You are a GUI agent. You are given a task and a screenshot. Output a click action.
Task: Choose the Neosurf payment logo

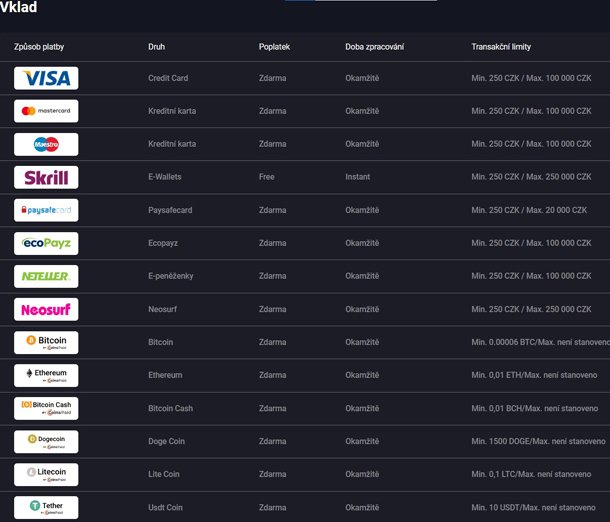(x=46, y=309)
